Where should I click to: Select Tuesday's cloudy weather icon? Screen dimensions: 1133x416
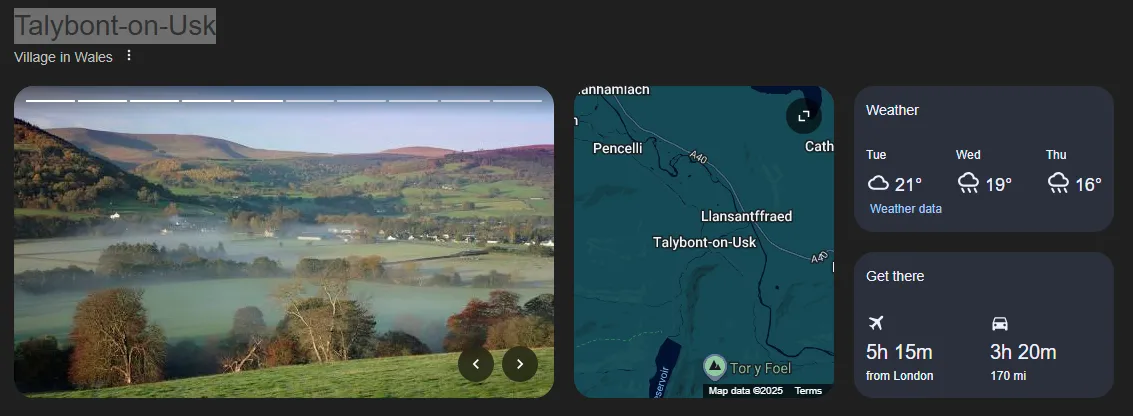click(878, 183)
